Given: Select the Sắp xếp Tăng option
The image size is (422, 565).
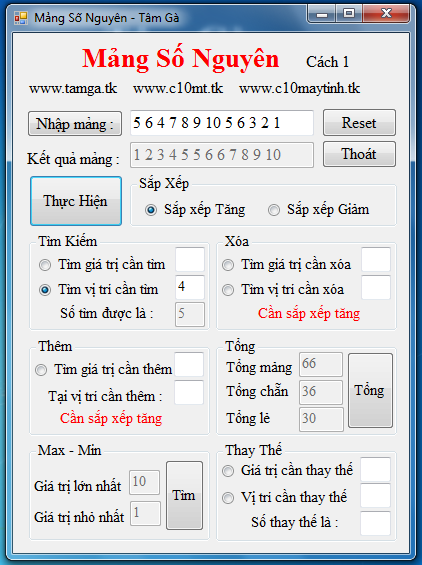Looking at the screenshot, I should click(195, 209).
